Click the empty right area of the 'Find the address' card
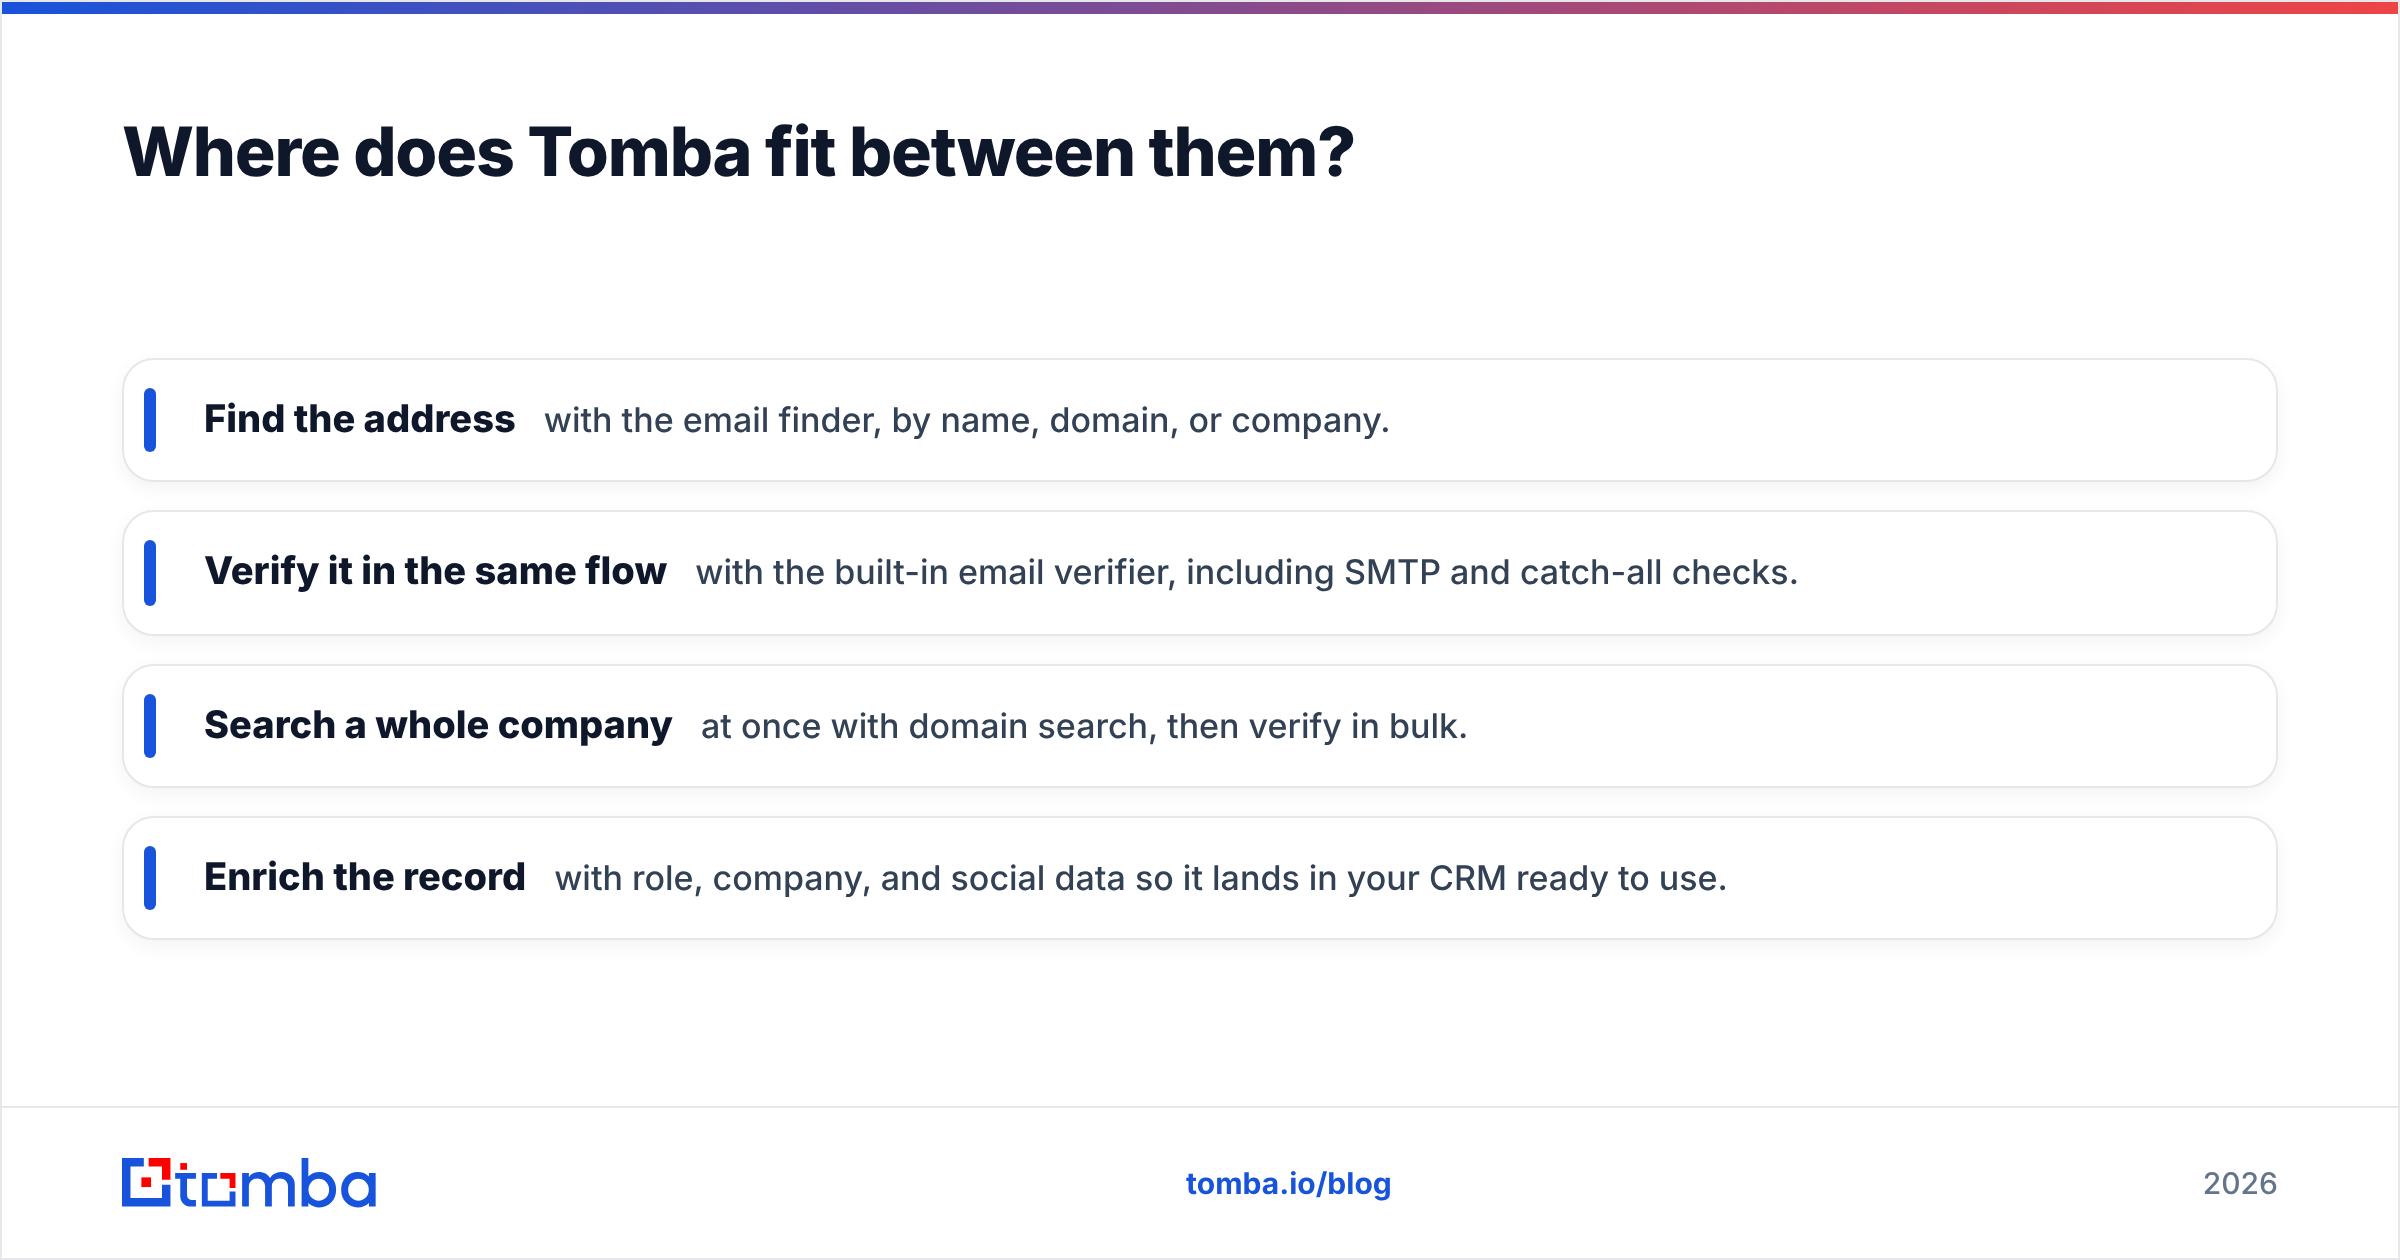This screenshot has height=1260, width=2400. pyautogui.click(x=1830, y=420)
